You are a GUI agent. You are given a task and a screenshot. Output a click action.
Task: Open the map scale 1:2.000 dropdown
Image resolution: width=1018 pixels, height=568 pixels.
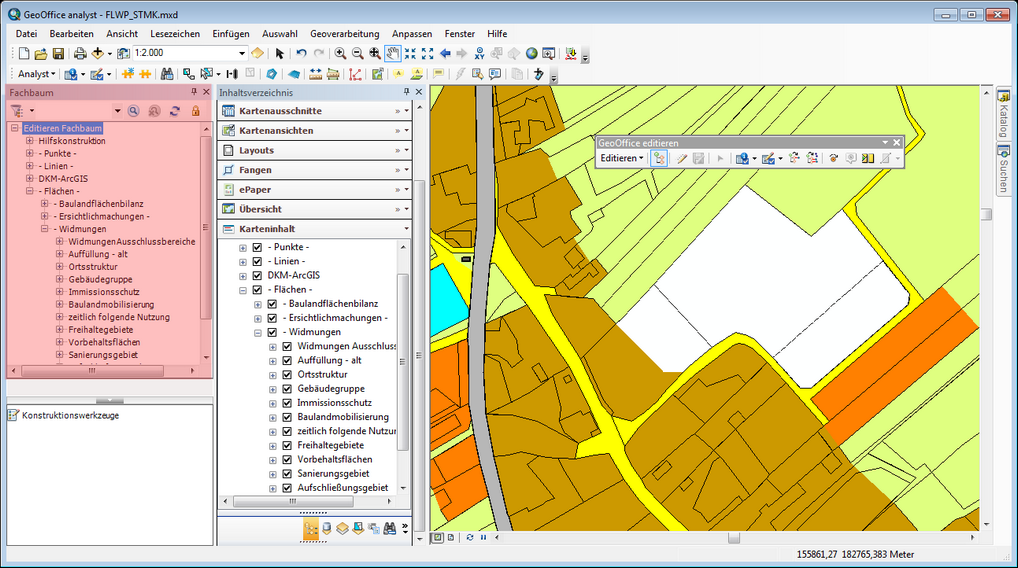point(242,53)
